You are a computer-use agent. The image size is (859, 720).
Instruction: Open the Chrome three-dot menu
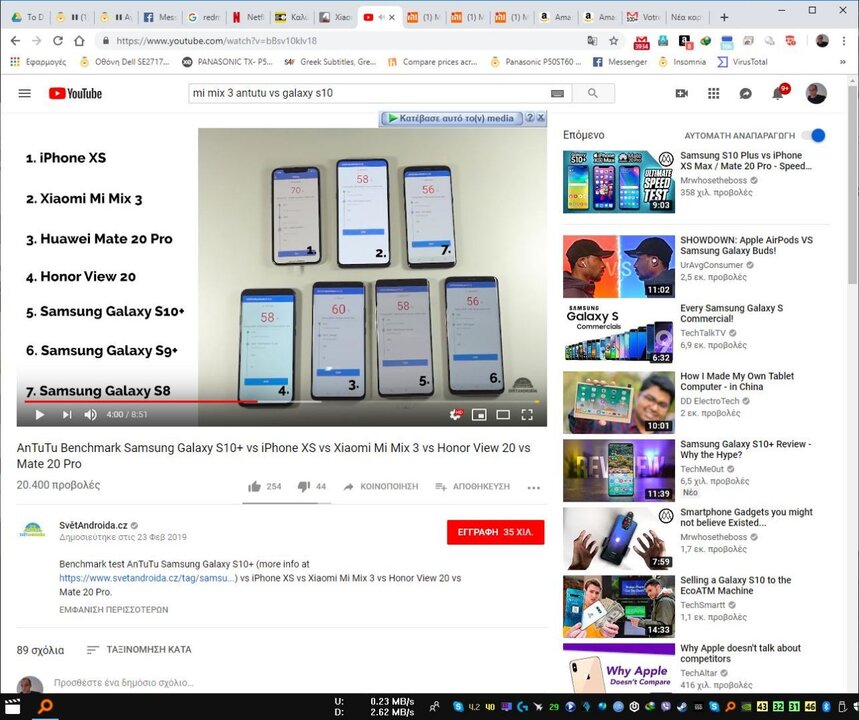(844, 41)
